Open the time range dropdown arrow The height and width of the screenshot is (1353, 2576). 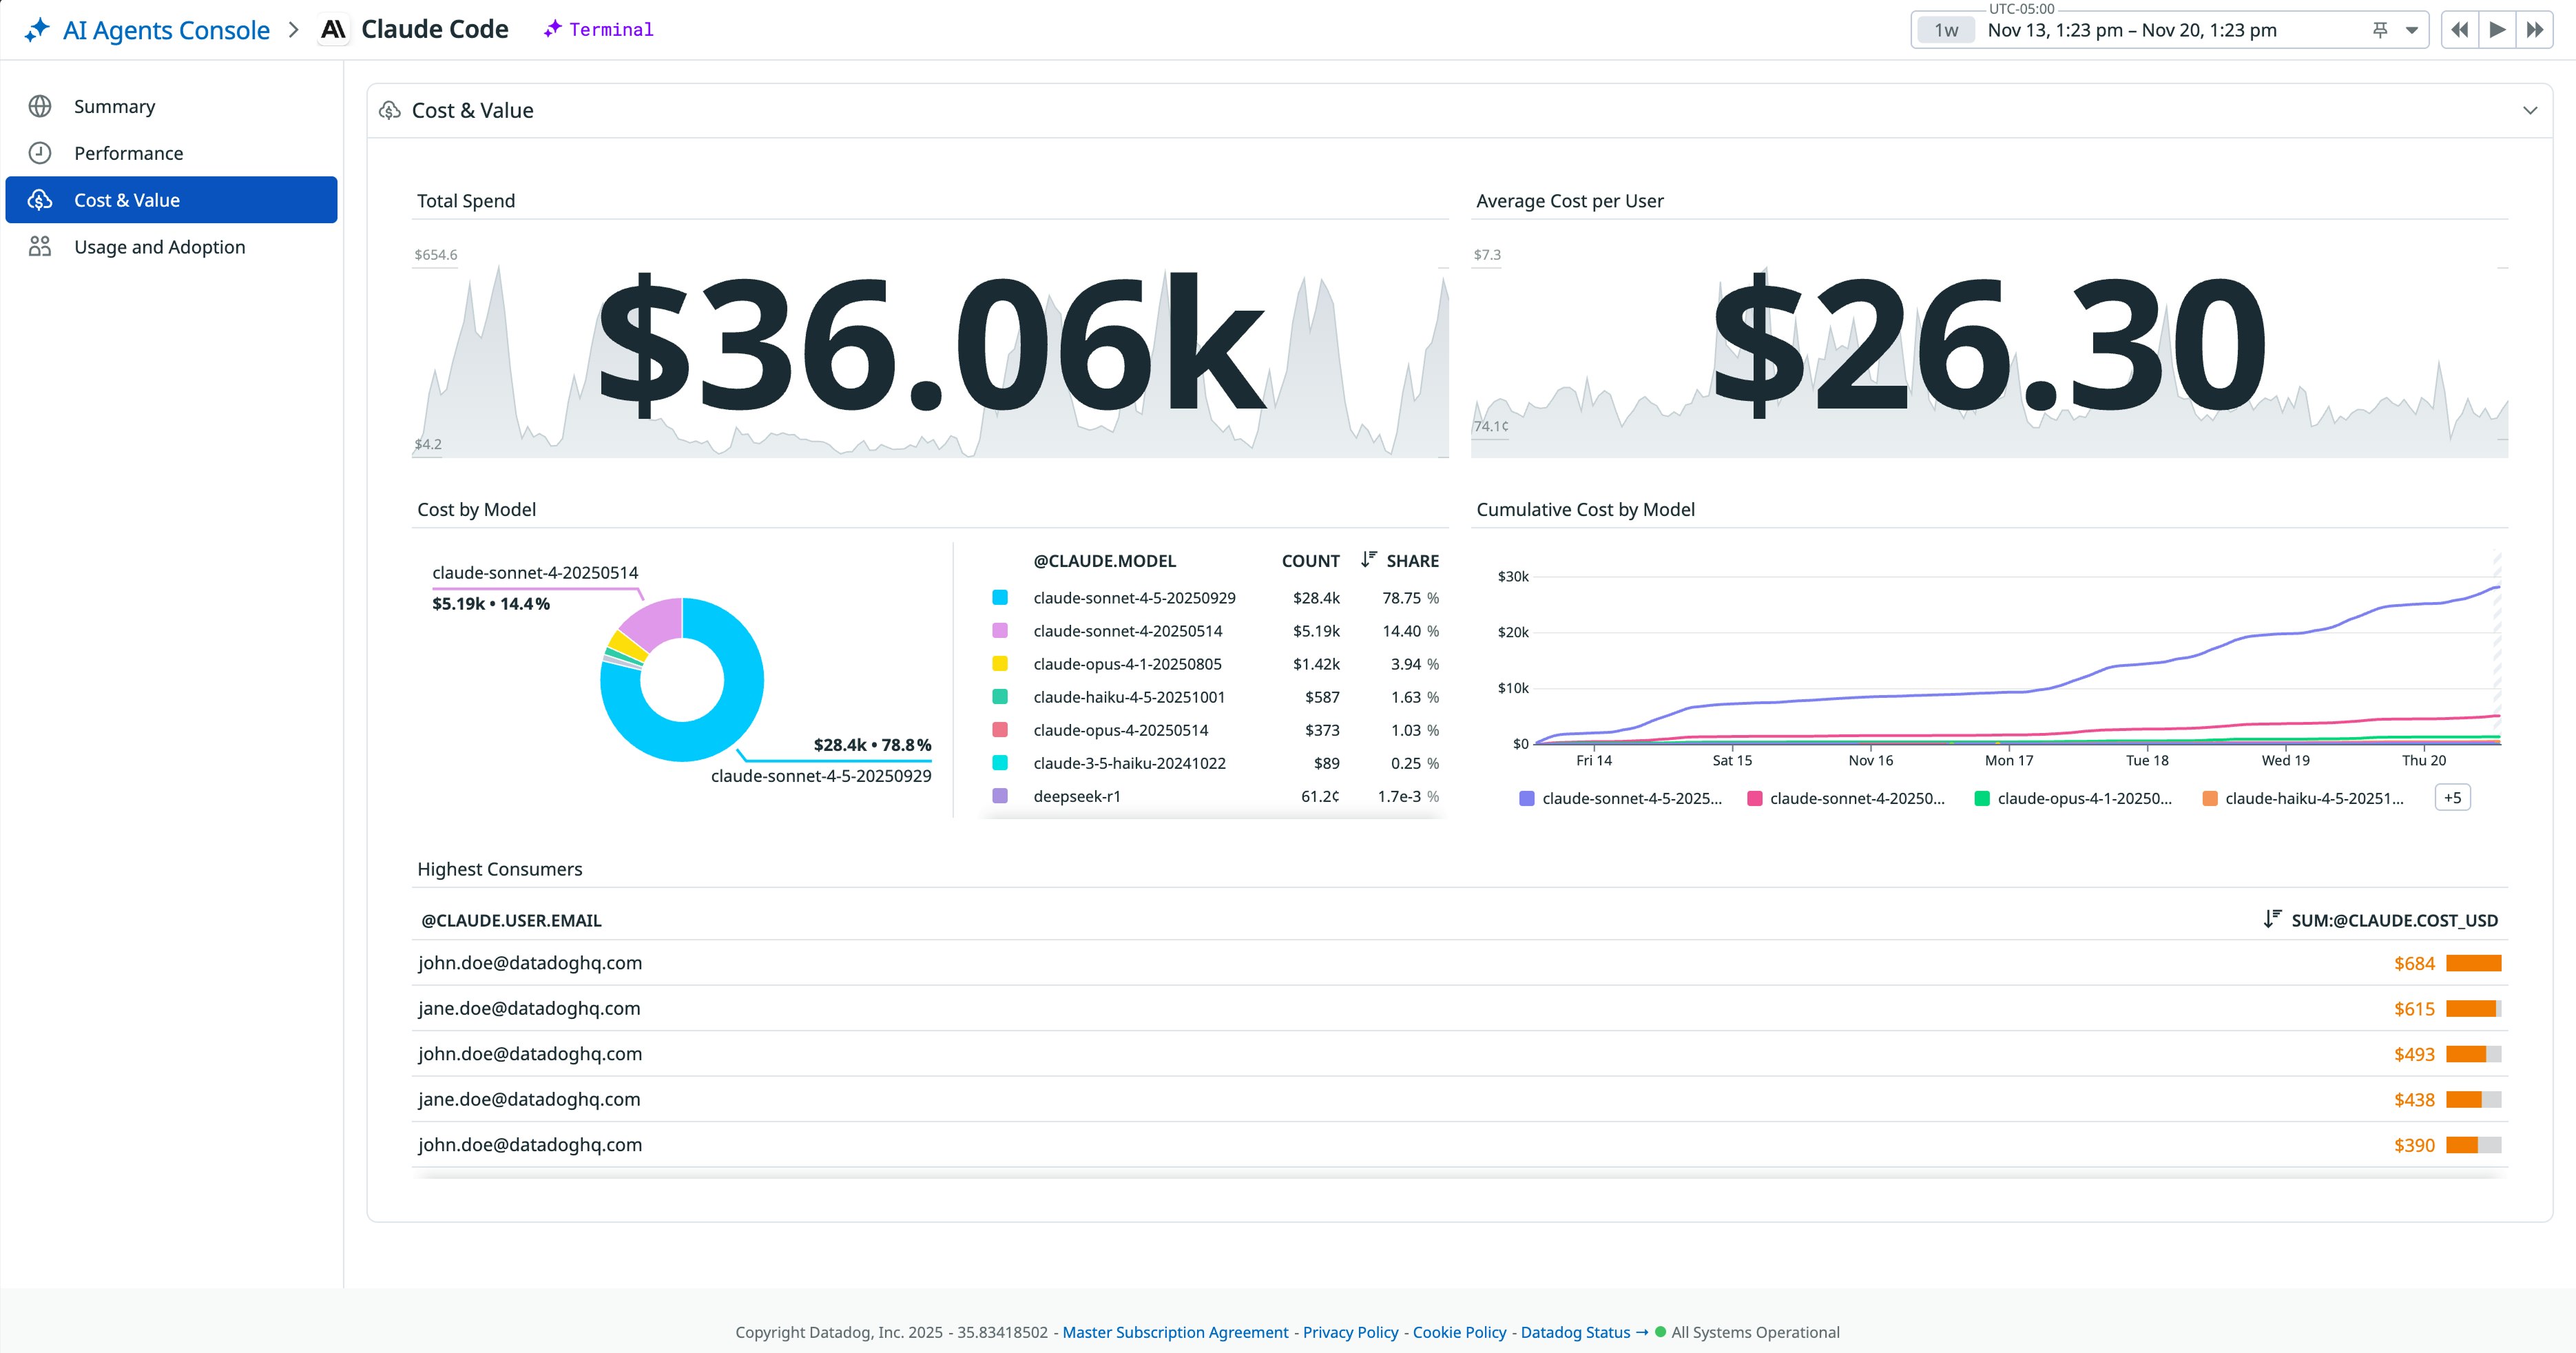pyautogui.click(x=2412, y=30)
